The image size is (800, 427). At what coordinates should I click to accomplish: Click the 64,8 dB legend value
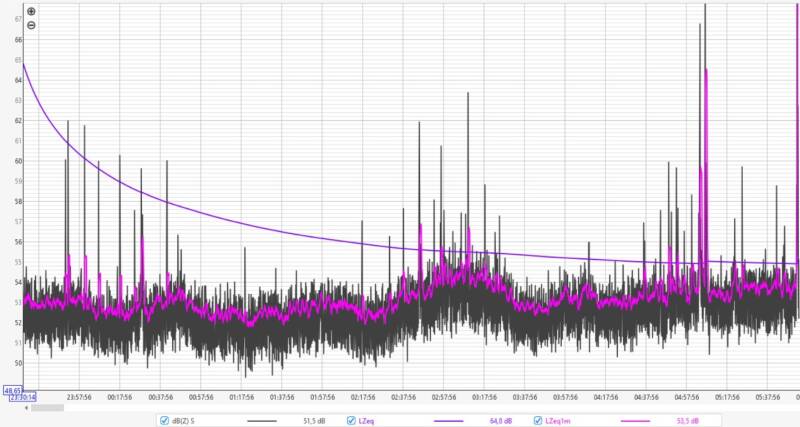click(501, 421)
